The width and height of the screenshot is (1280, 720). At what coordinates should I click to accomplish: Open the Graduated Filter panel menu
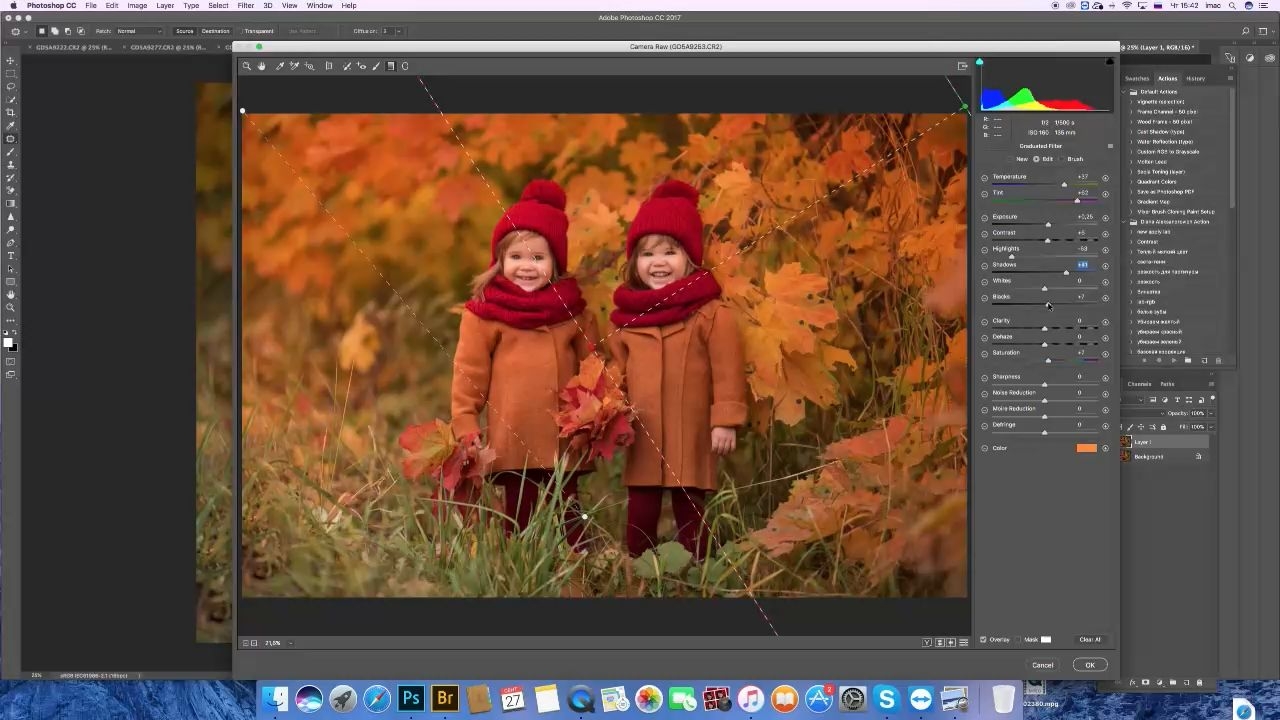coord(1109,146)
